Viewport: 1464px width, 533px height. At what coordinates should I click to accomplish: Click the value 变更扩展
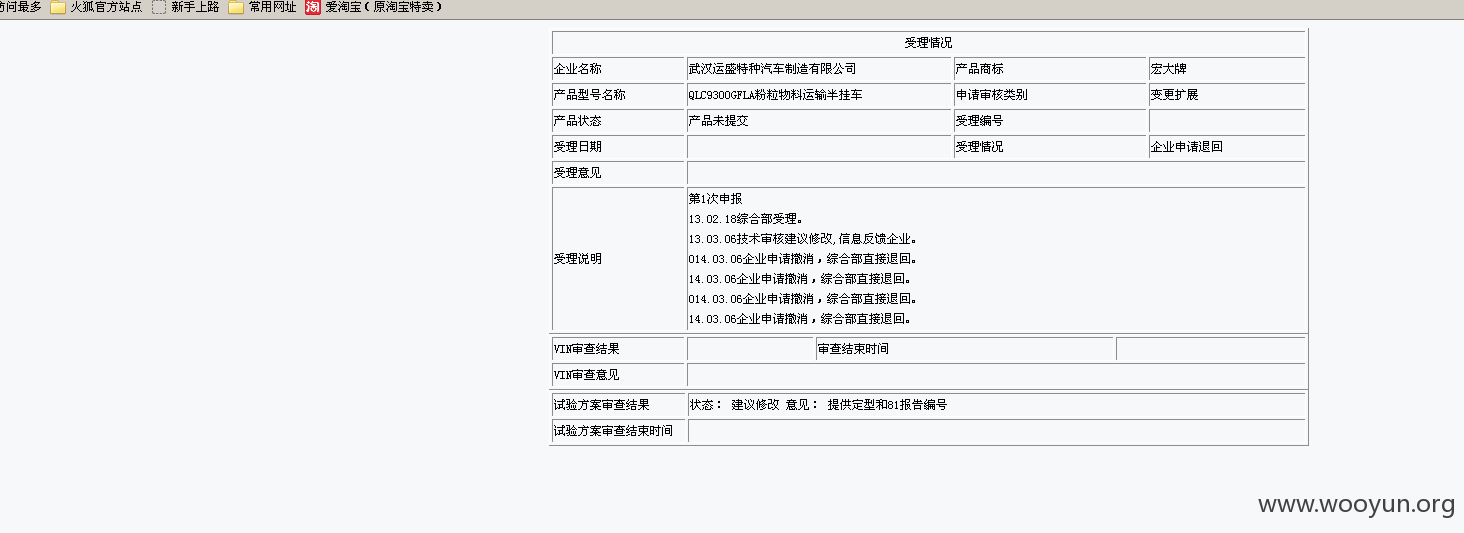coord(1174,95)
